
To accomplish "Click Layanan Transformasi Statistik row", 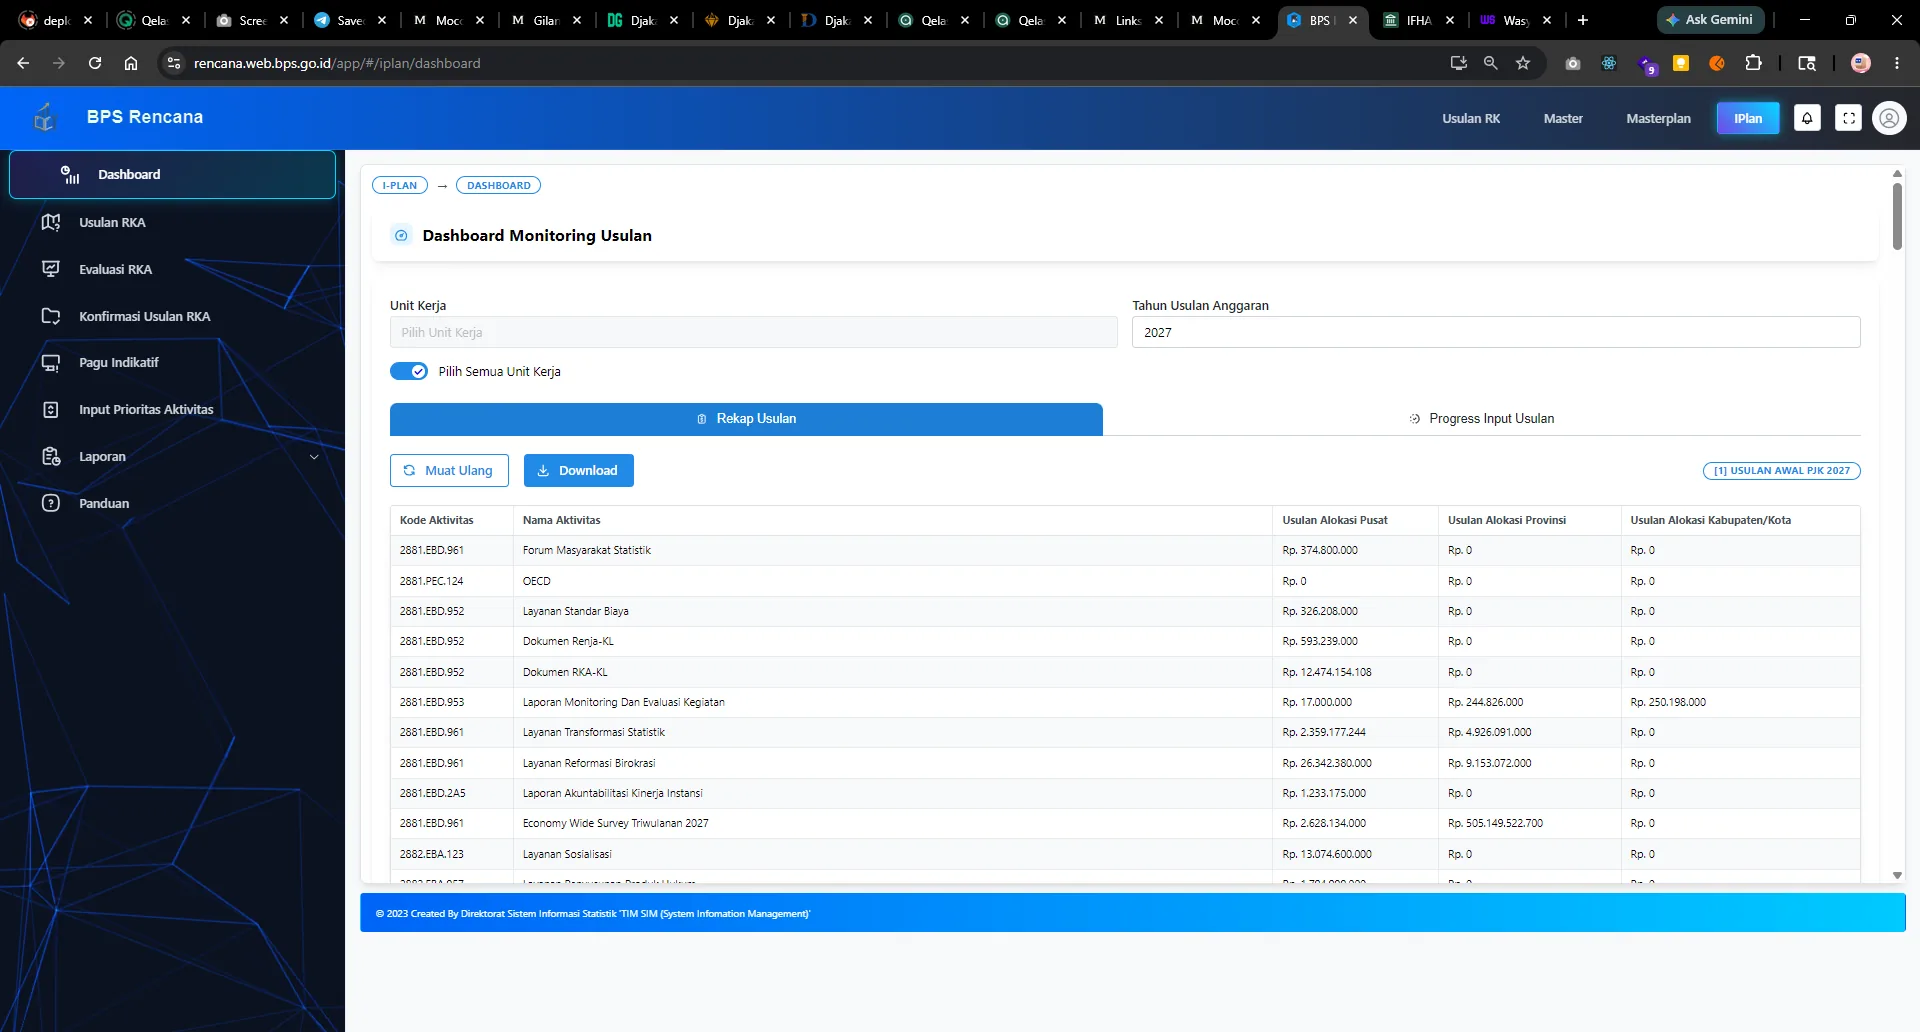I will (1125, 732).
